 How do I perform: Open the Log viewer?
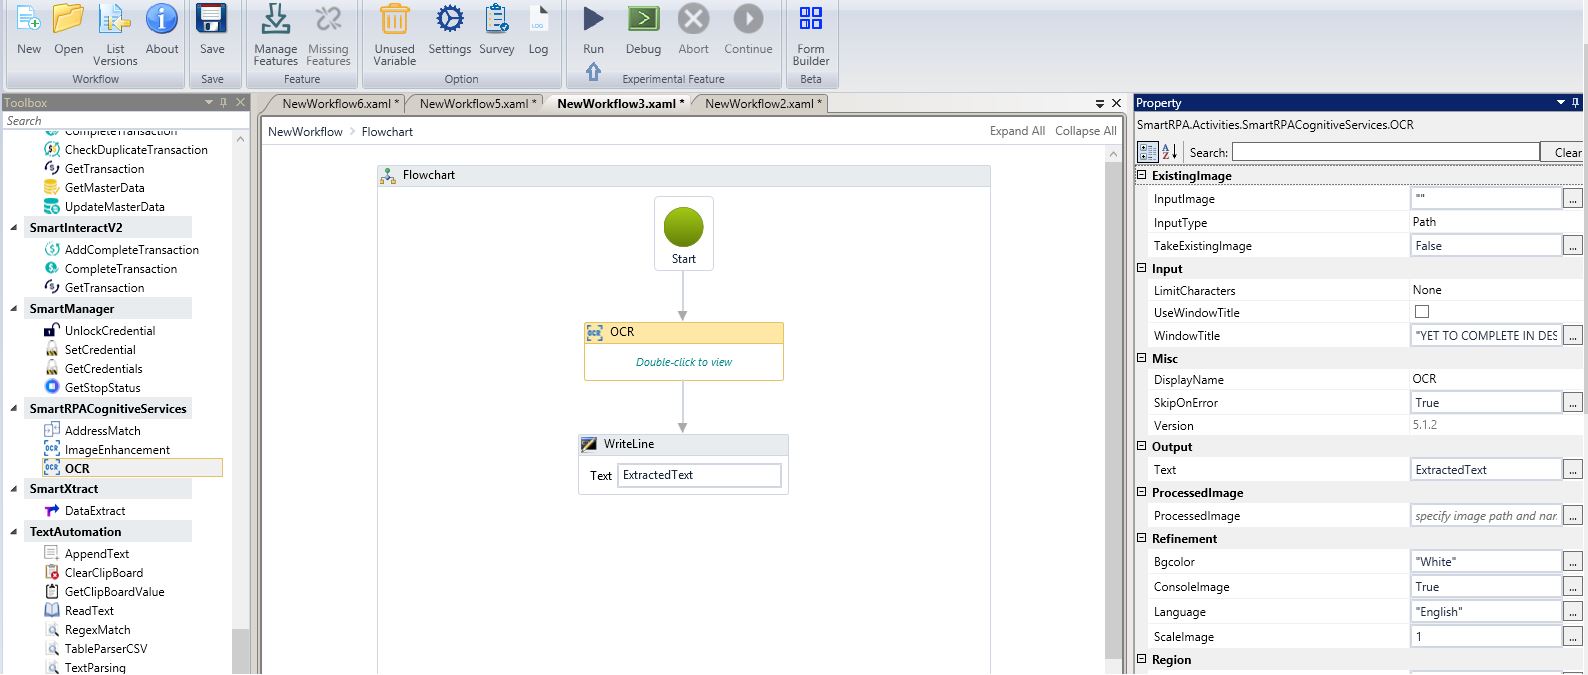[x=538, y=20]
